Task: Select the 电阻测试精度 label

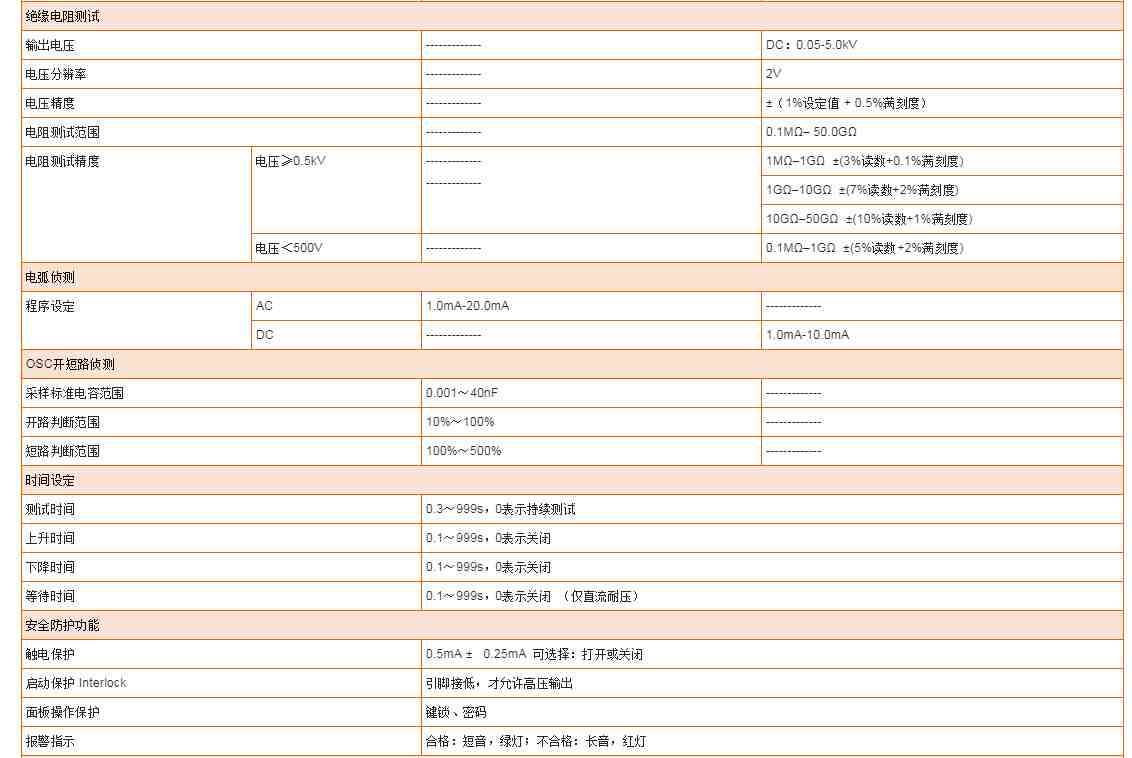Action: 62,161
